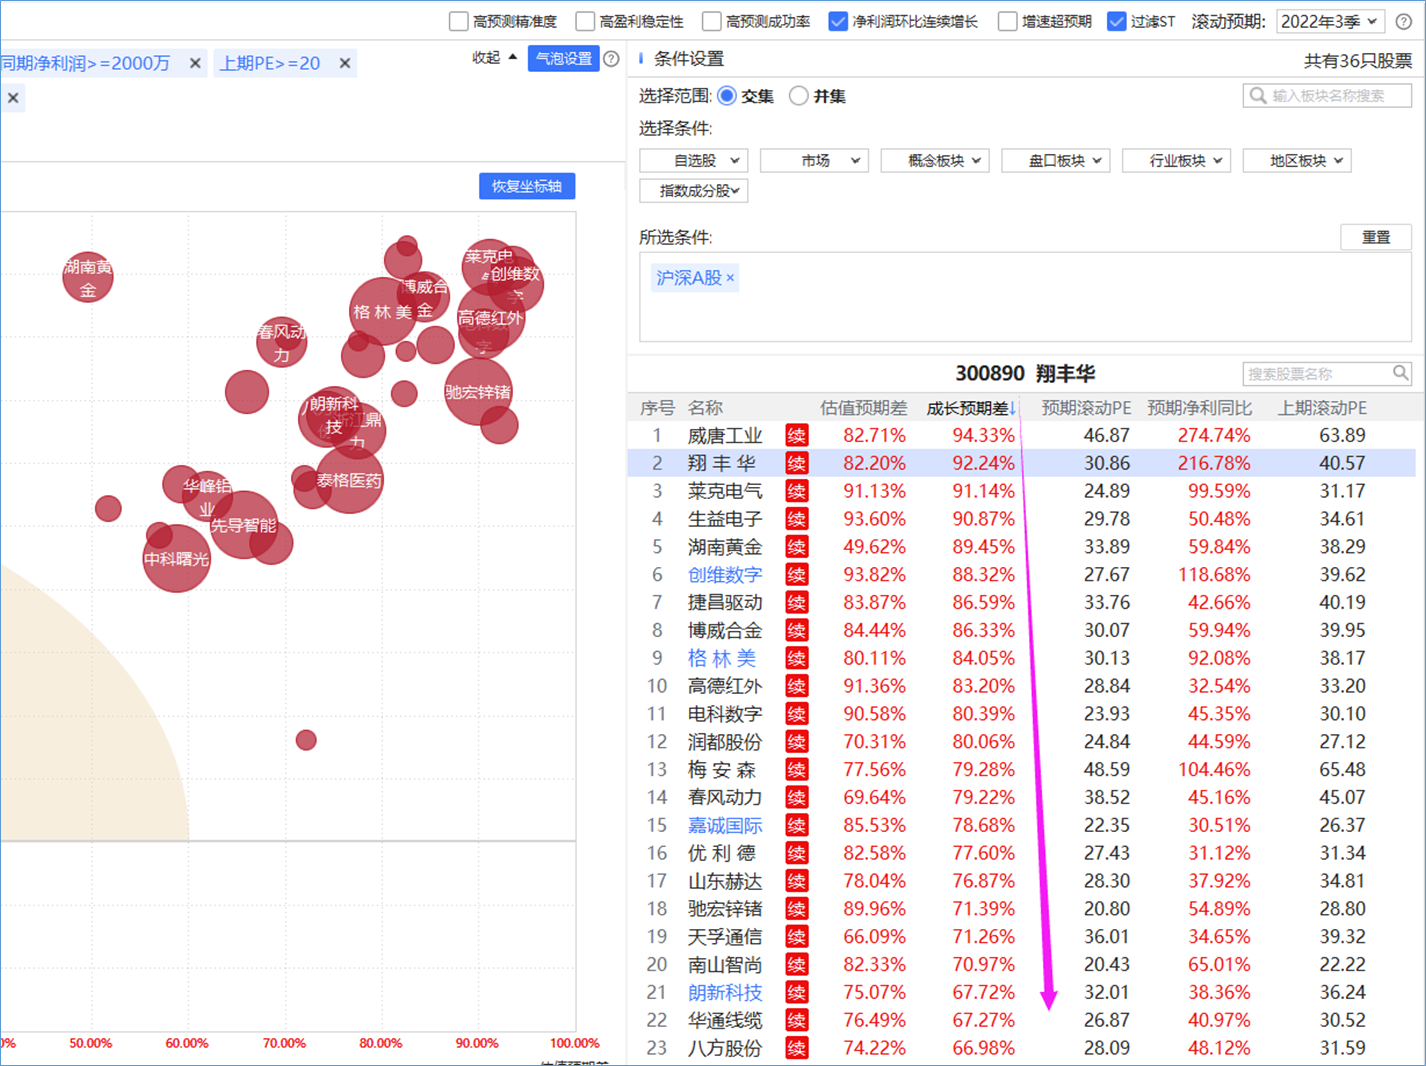The image size is (1426, 1066).
Task: Click the 搜索股票名称 search field
Action: [1327, 373]
